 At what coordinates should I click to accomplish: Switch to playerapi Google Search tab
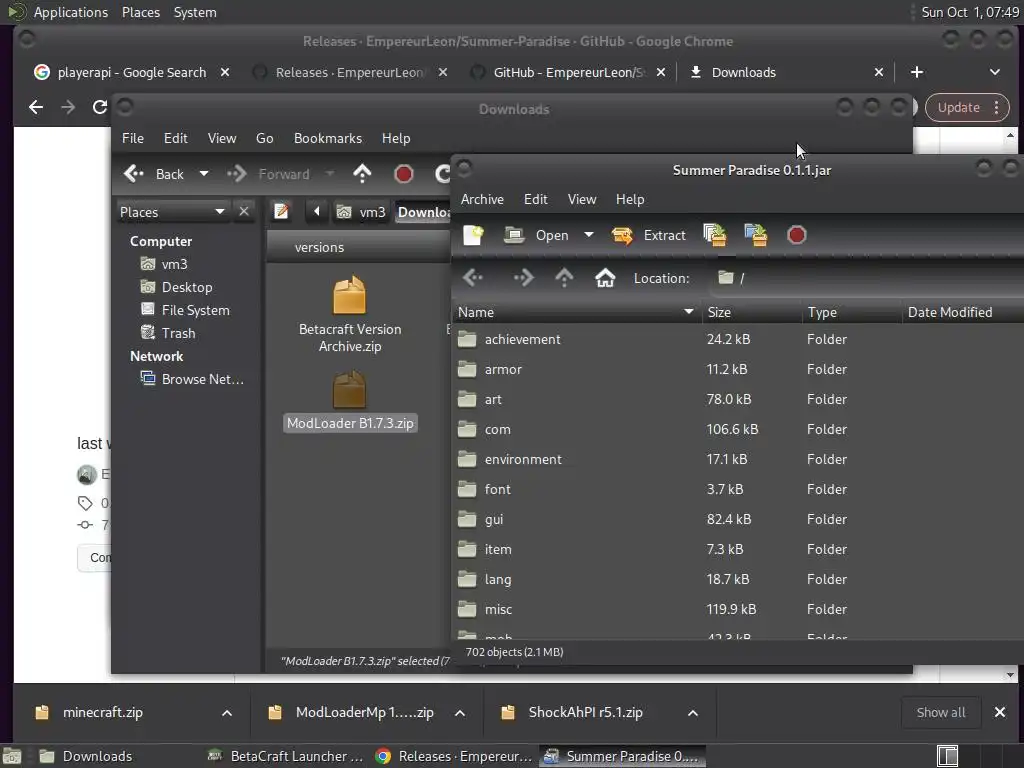click(x=131, y=72)
